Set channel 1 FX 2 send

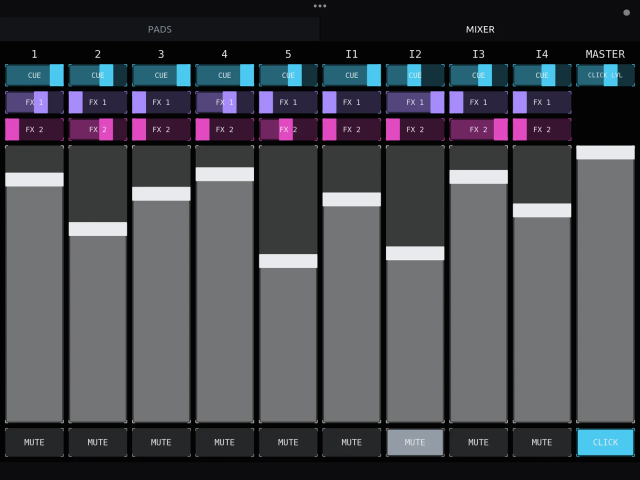[34, 129]
